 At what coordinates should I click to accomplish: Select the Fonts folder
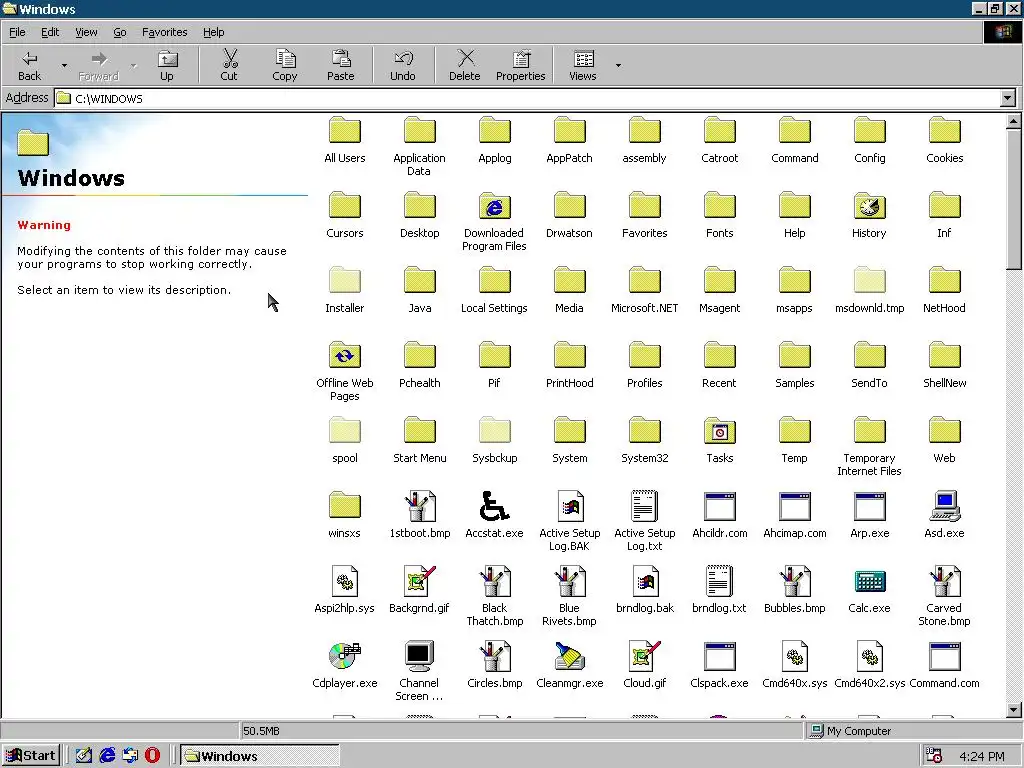[x=720, y=215]
